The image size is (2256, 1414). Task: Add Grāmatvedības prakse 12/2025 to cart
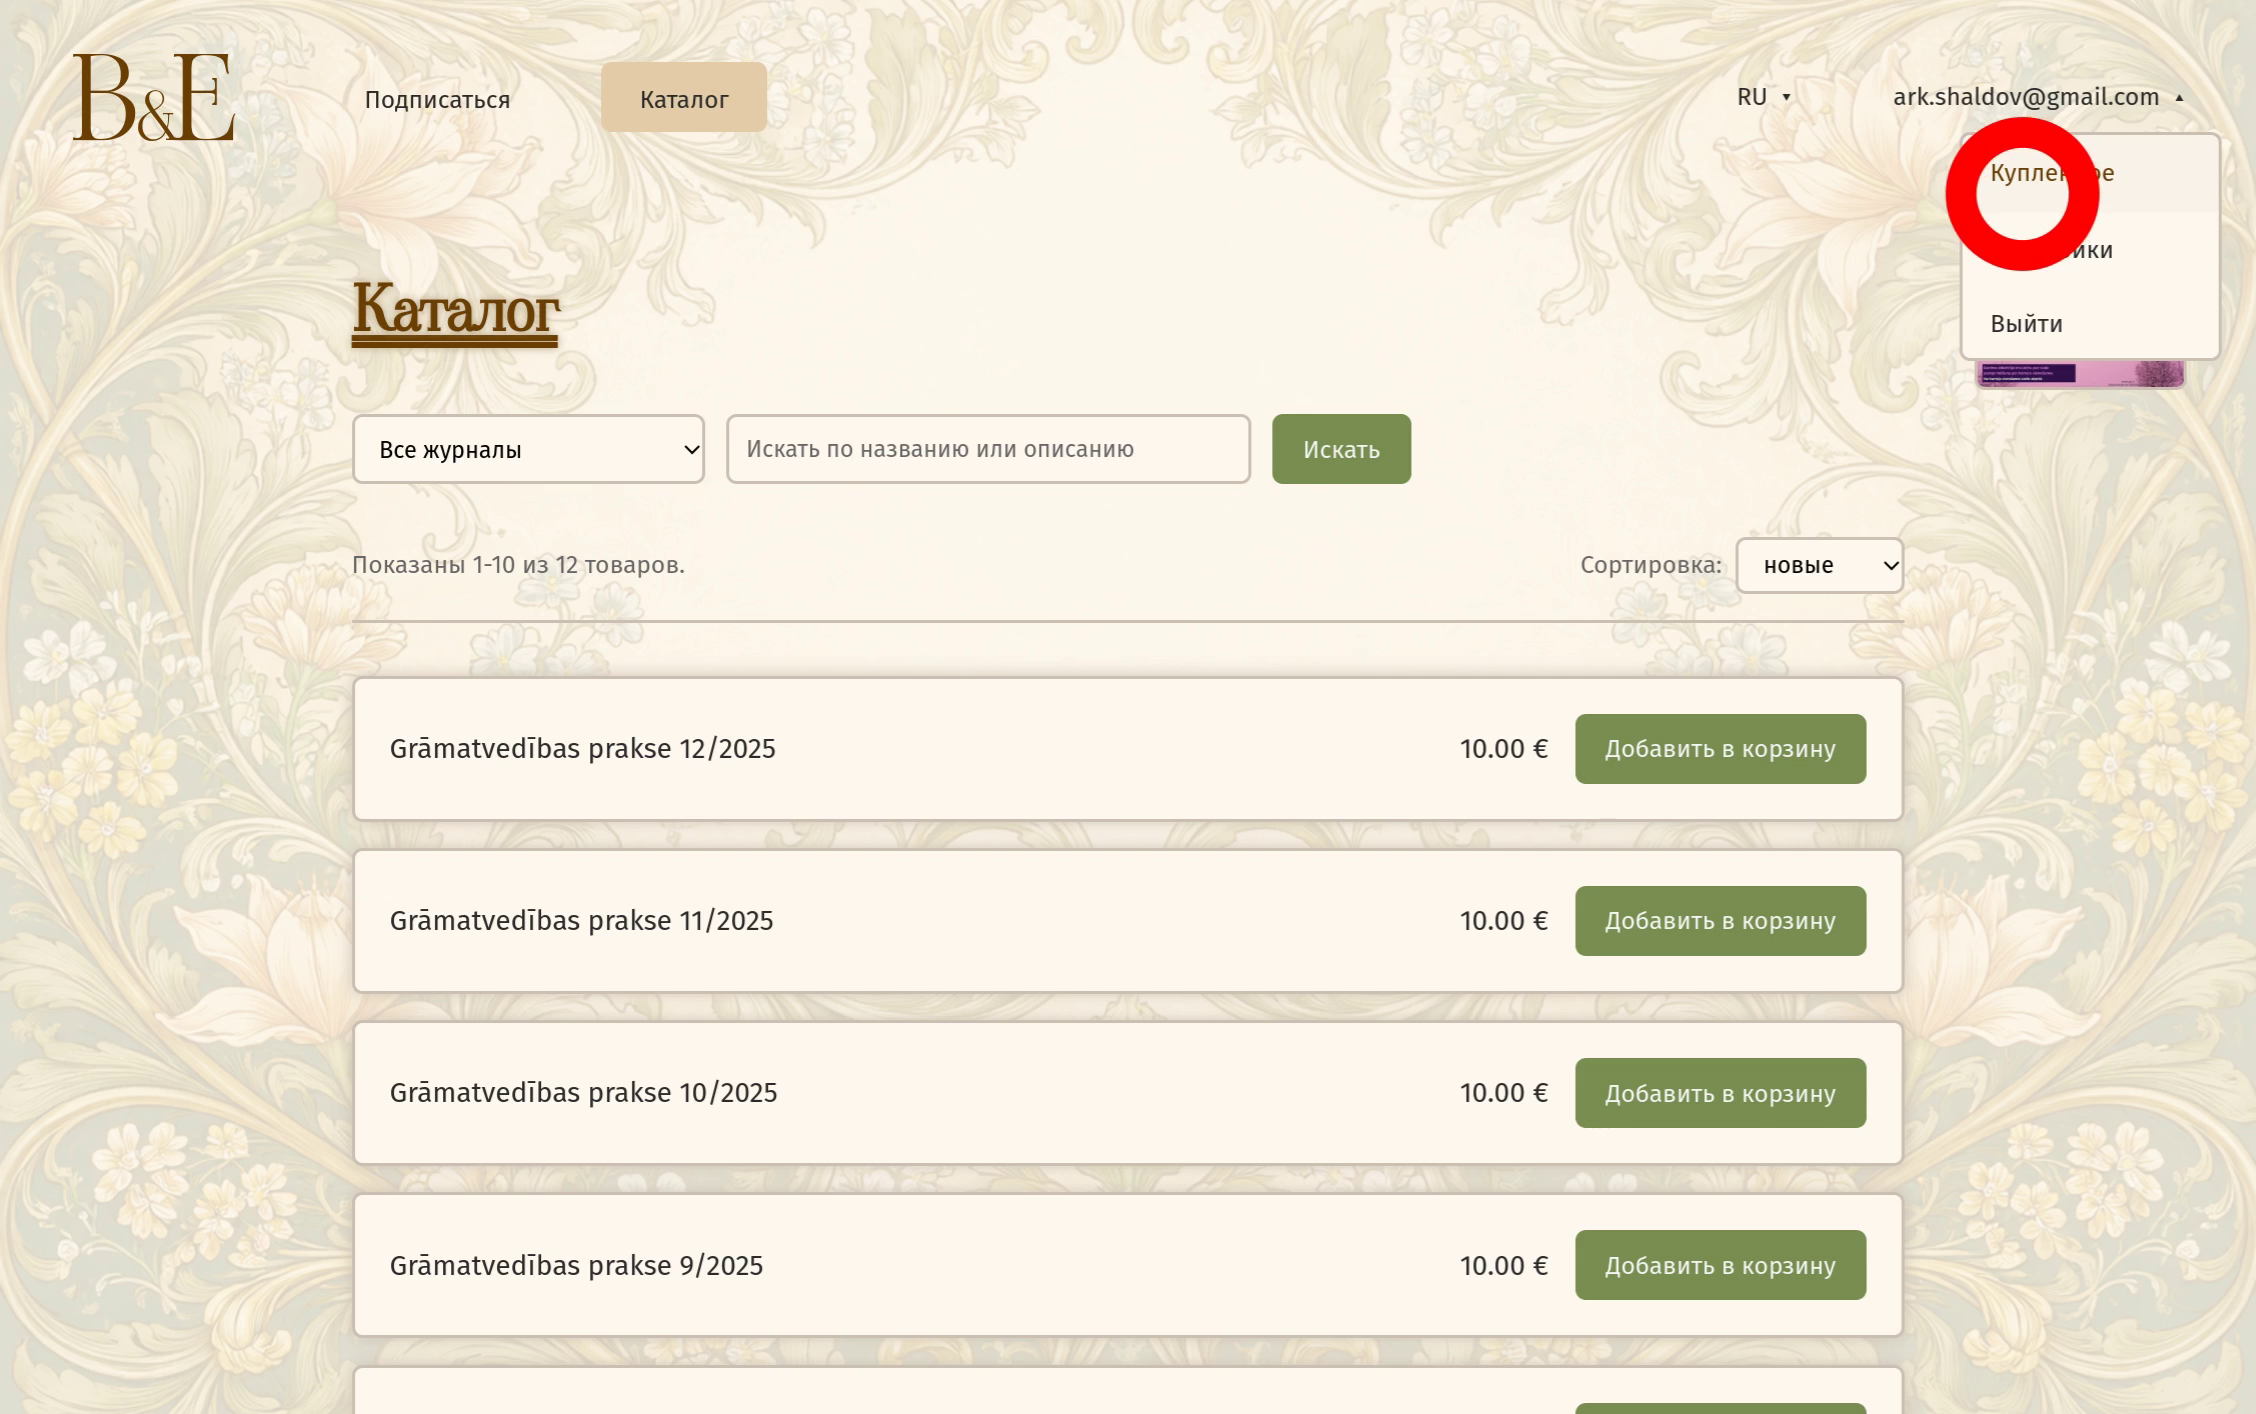1720,749
